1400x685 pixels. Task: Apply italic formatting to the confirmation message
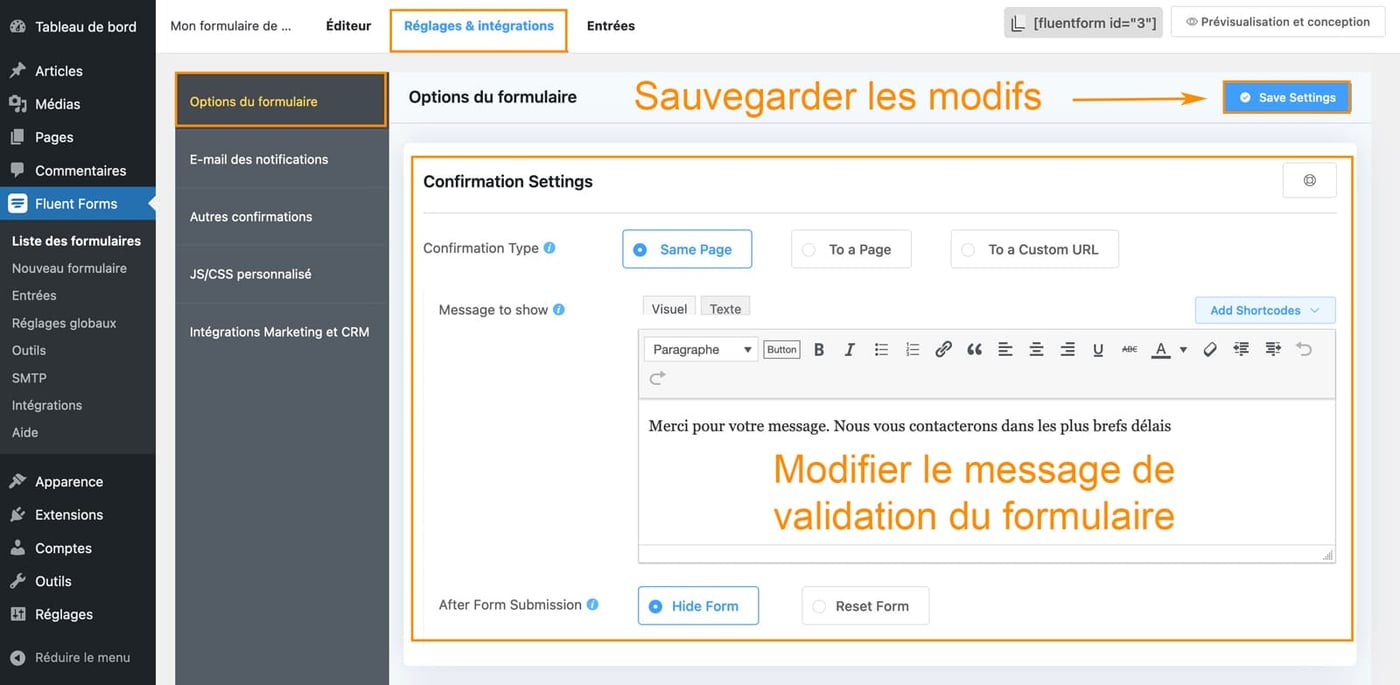[x=849, y=349]
